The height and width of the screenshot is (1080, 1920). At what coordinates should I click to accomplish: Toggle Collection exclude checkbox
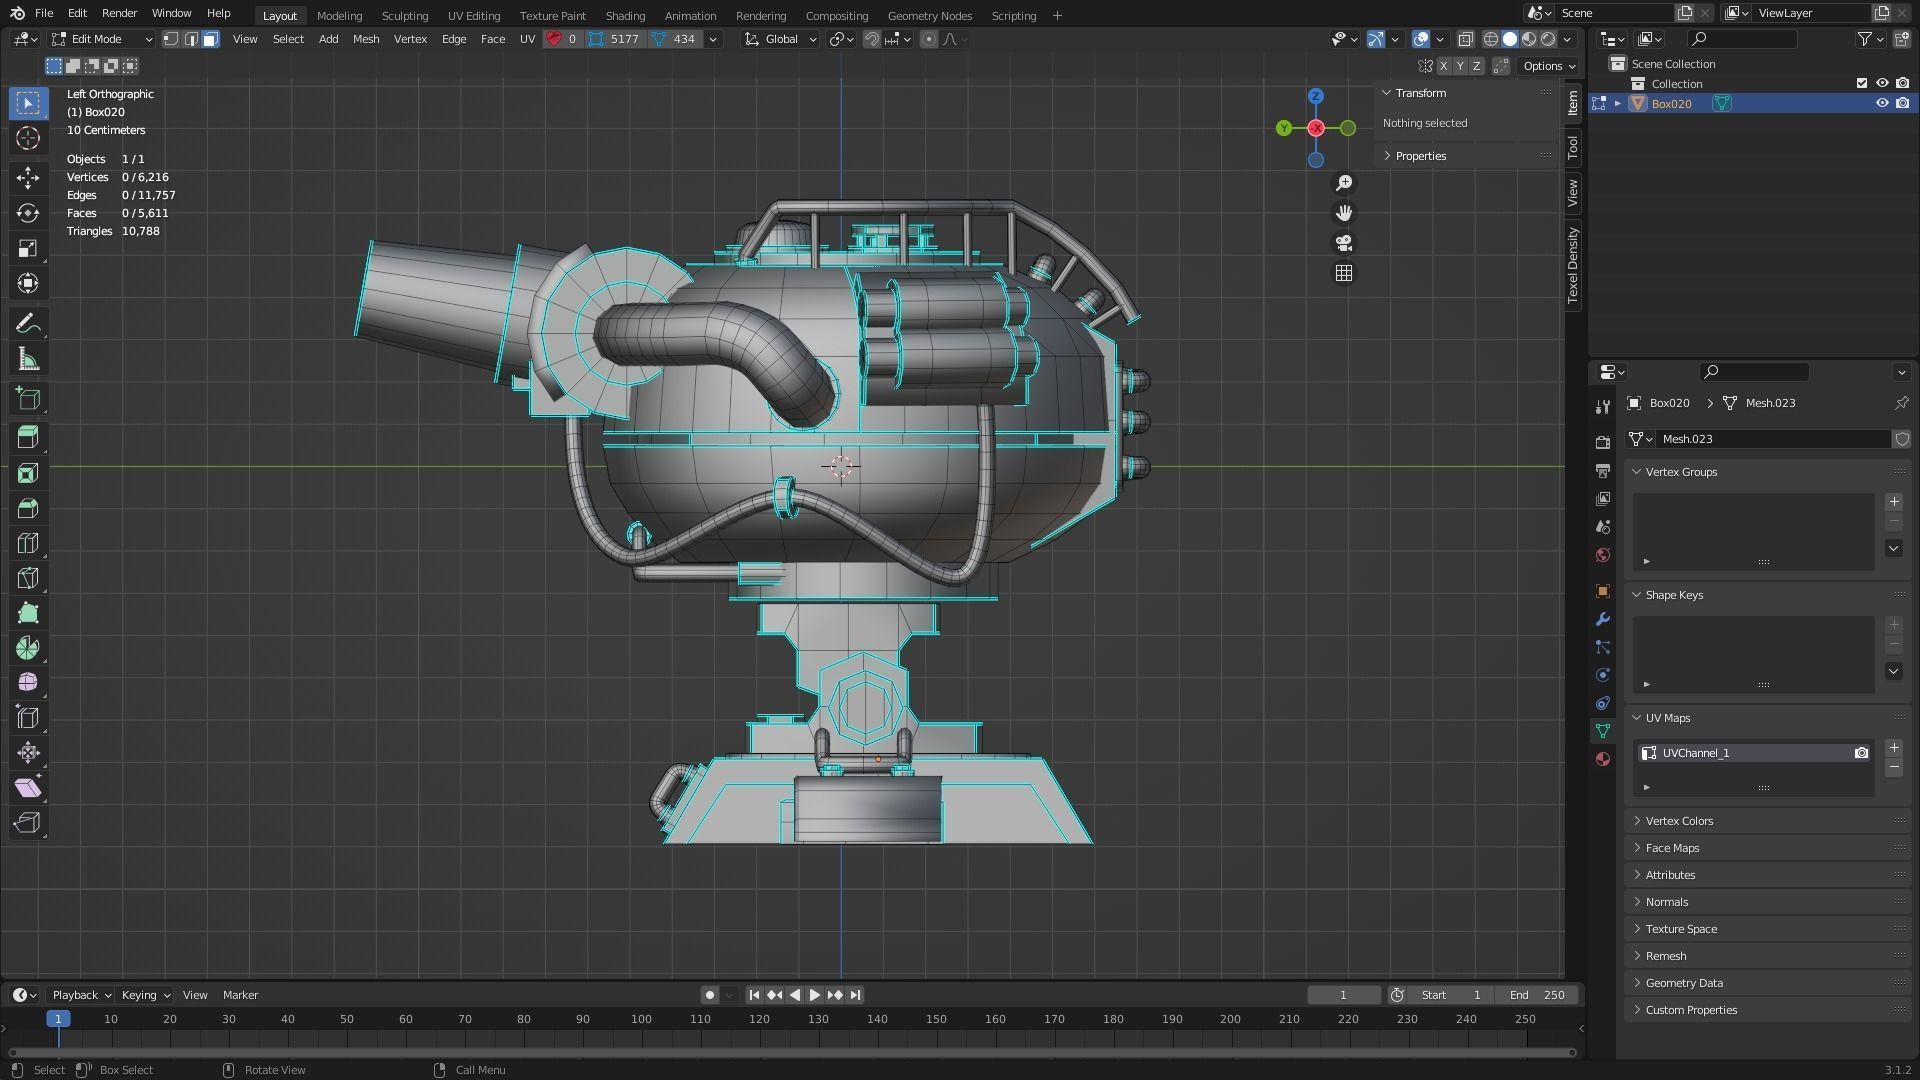pos(1862,83)
